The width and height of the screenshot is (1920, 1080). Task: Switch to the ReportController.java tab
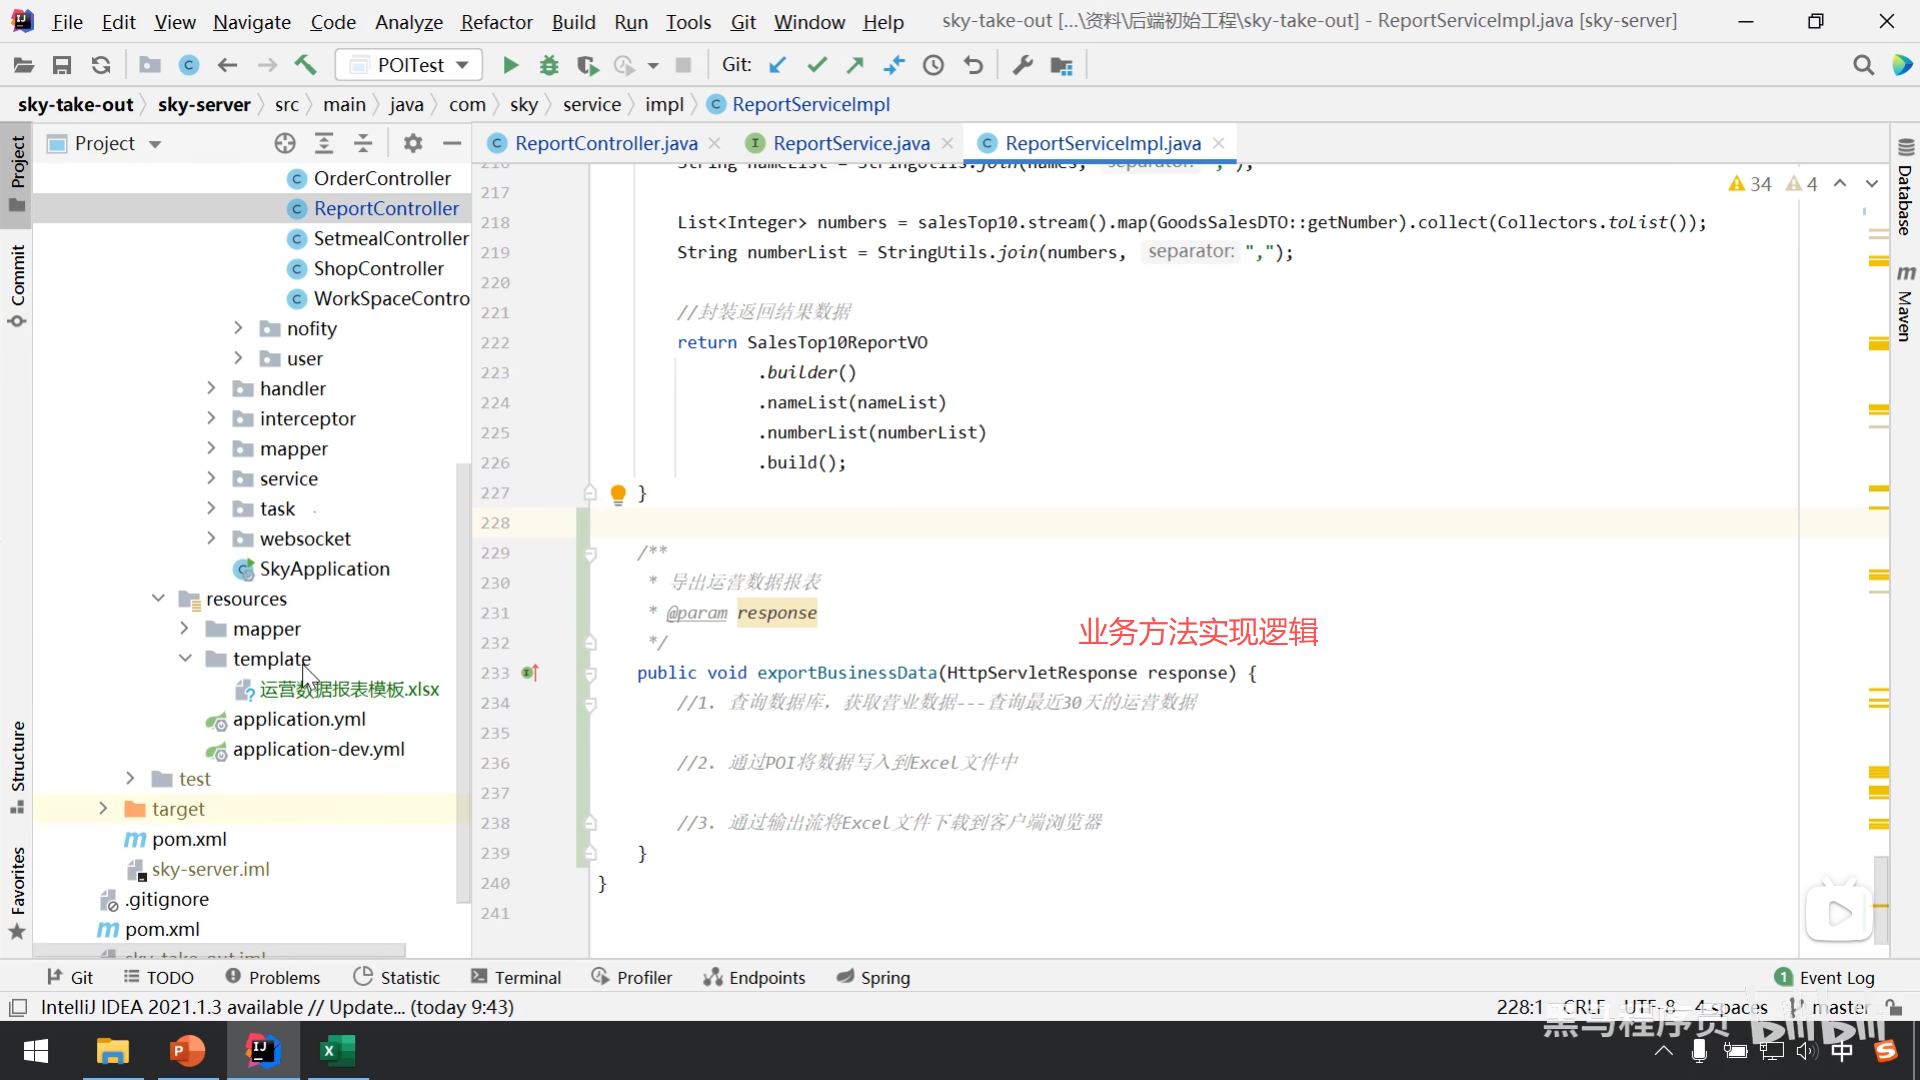[605, 143]
